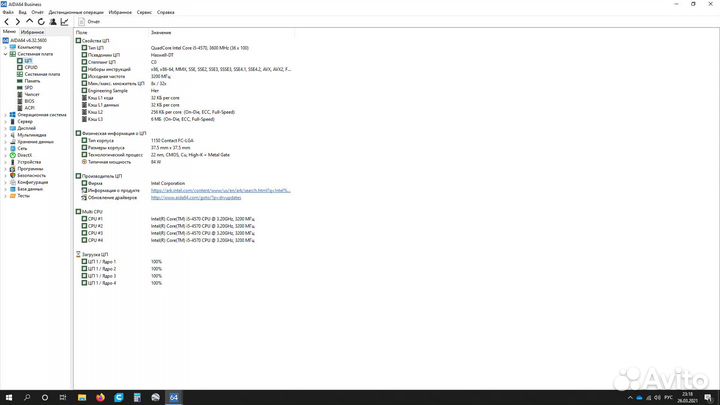Switch to the Избранное tab
Image resolution: width=720 pixels, height=405 pixels.
pos(33,32)
